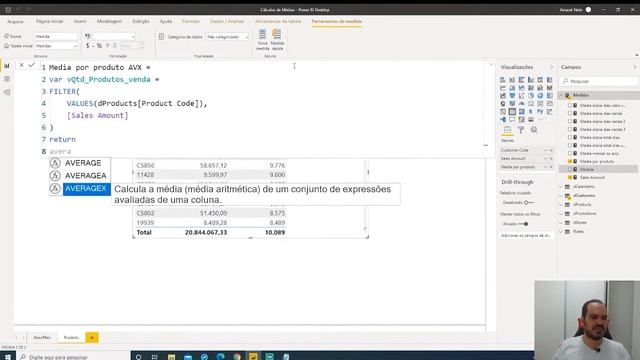Select the Treemap visual
The height and width of the screenshot is (360, 640).
click(549, 96)
